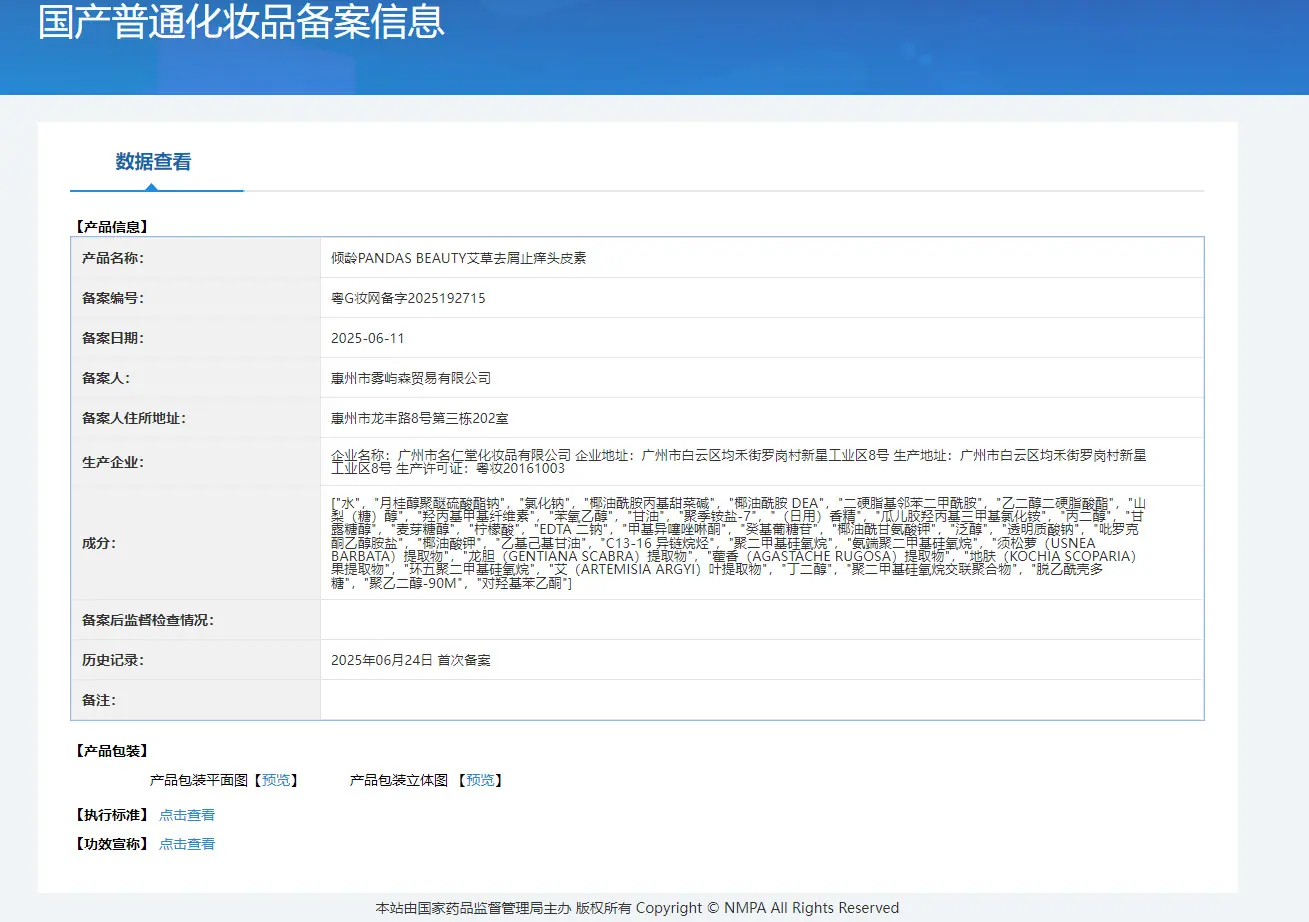1309x922 pixels.
Task: Preview the 产品包装平面图 image
Action: click(x=276, y=780)
